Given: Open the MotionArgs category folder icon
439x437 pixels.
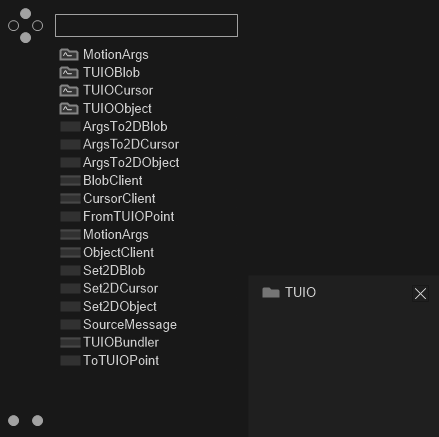Looking at the screenshot, I should pos(69,55).
